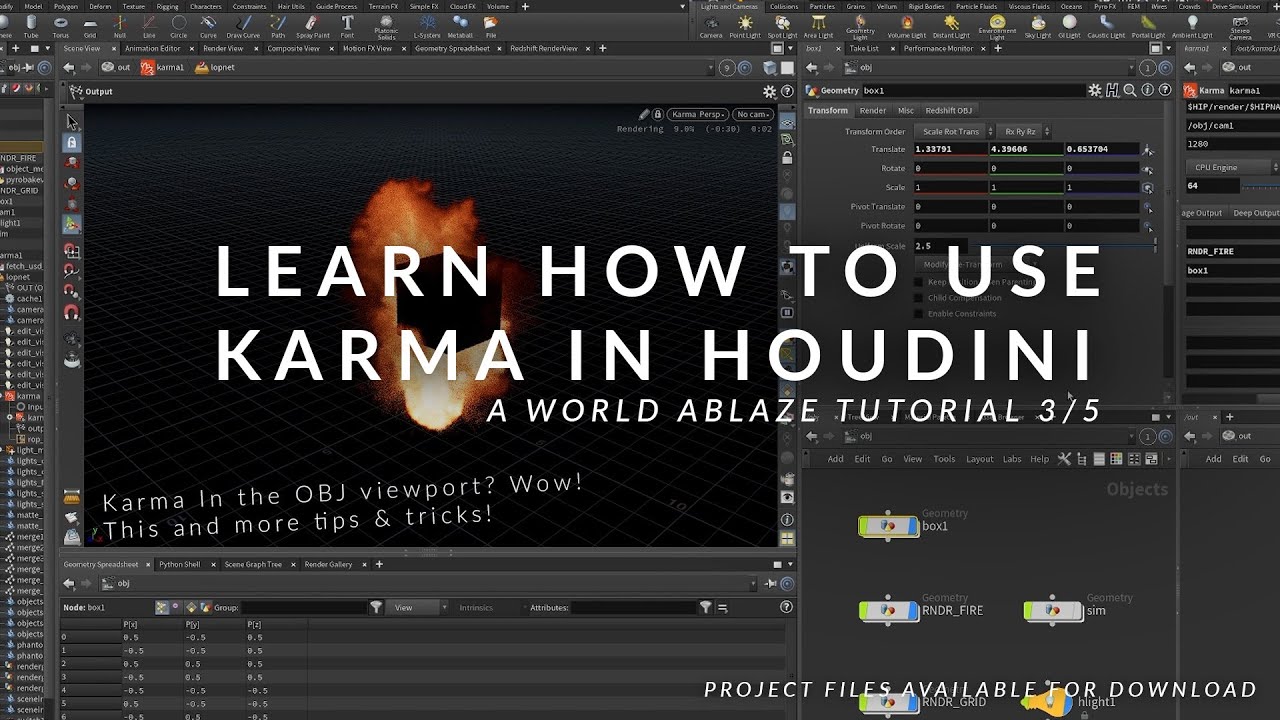Open the Karma Persp viewport dropdown
The image size is (1280, 720).
(x=698, y=114)
